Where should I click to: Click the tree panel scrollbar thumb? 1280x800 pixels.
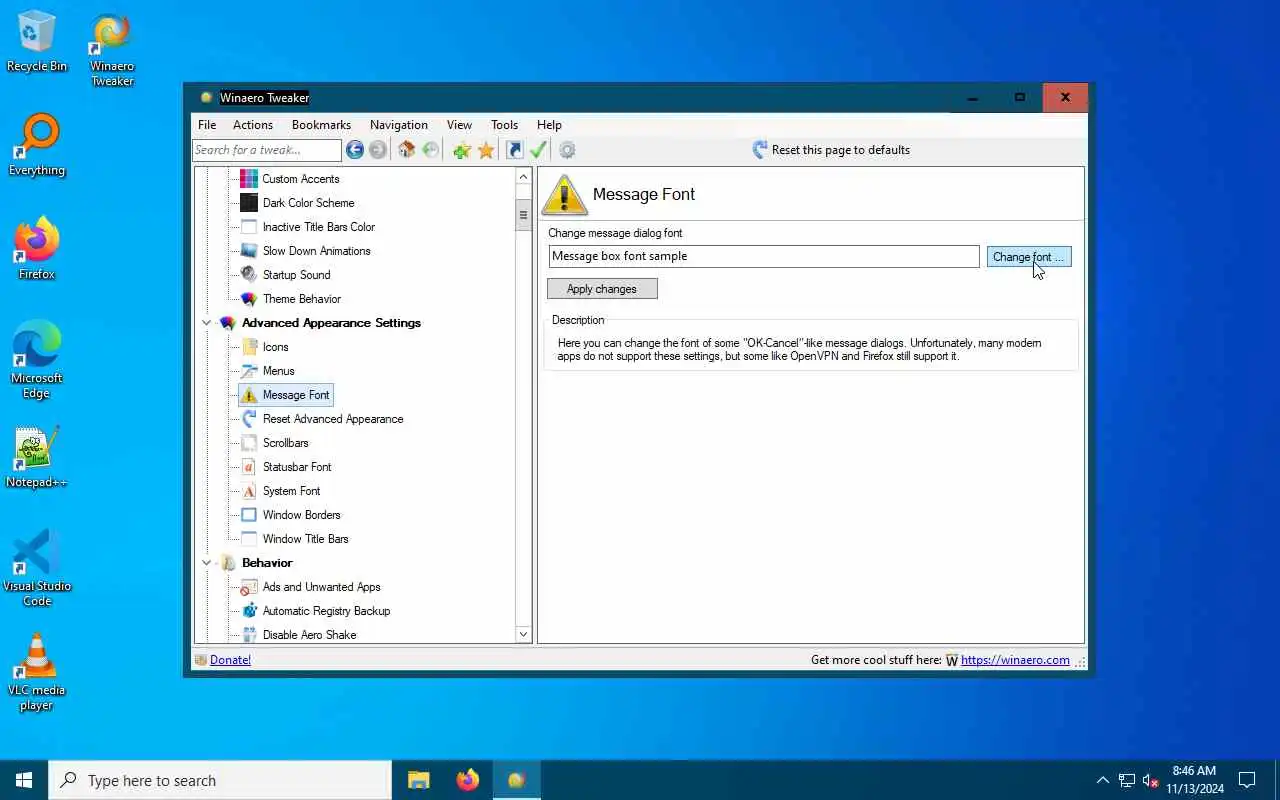tap(523, 215)
